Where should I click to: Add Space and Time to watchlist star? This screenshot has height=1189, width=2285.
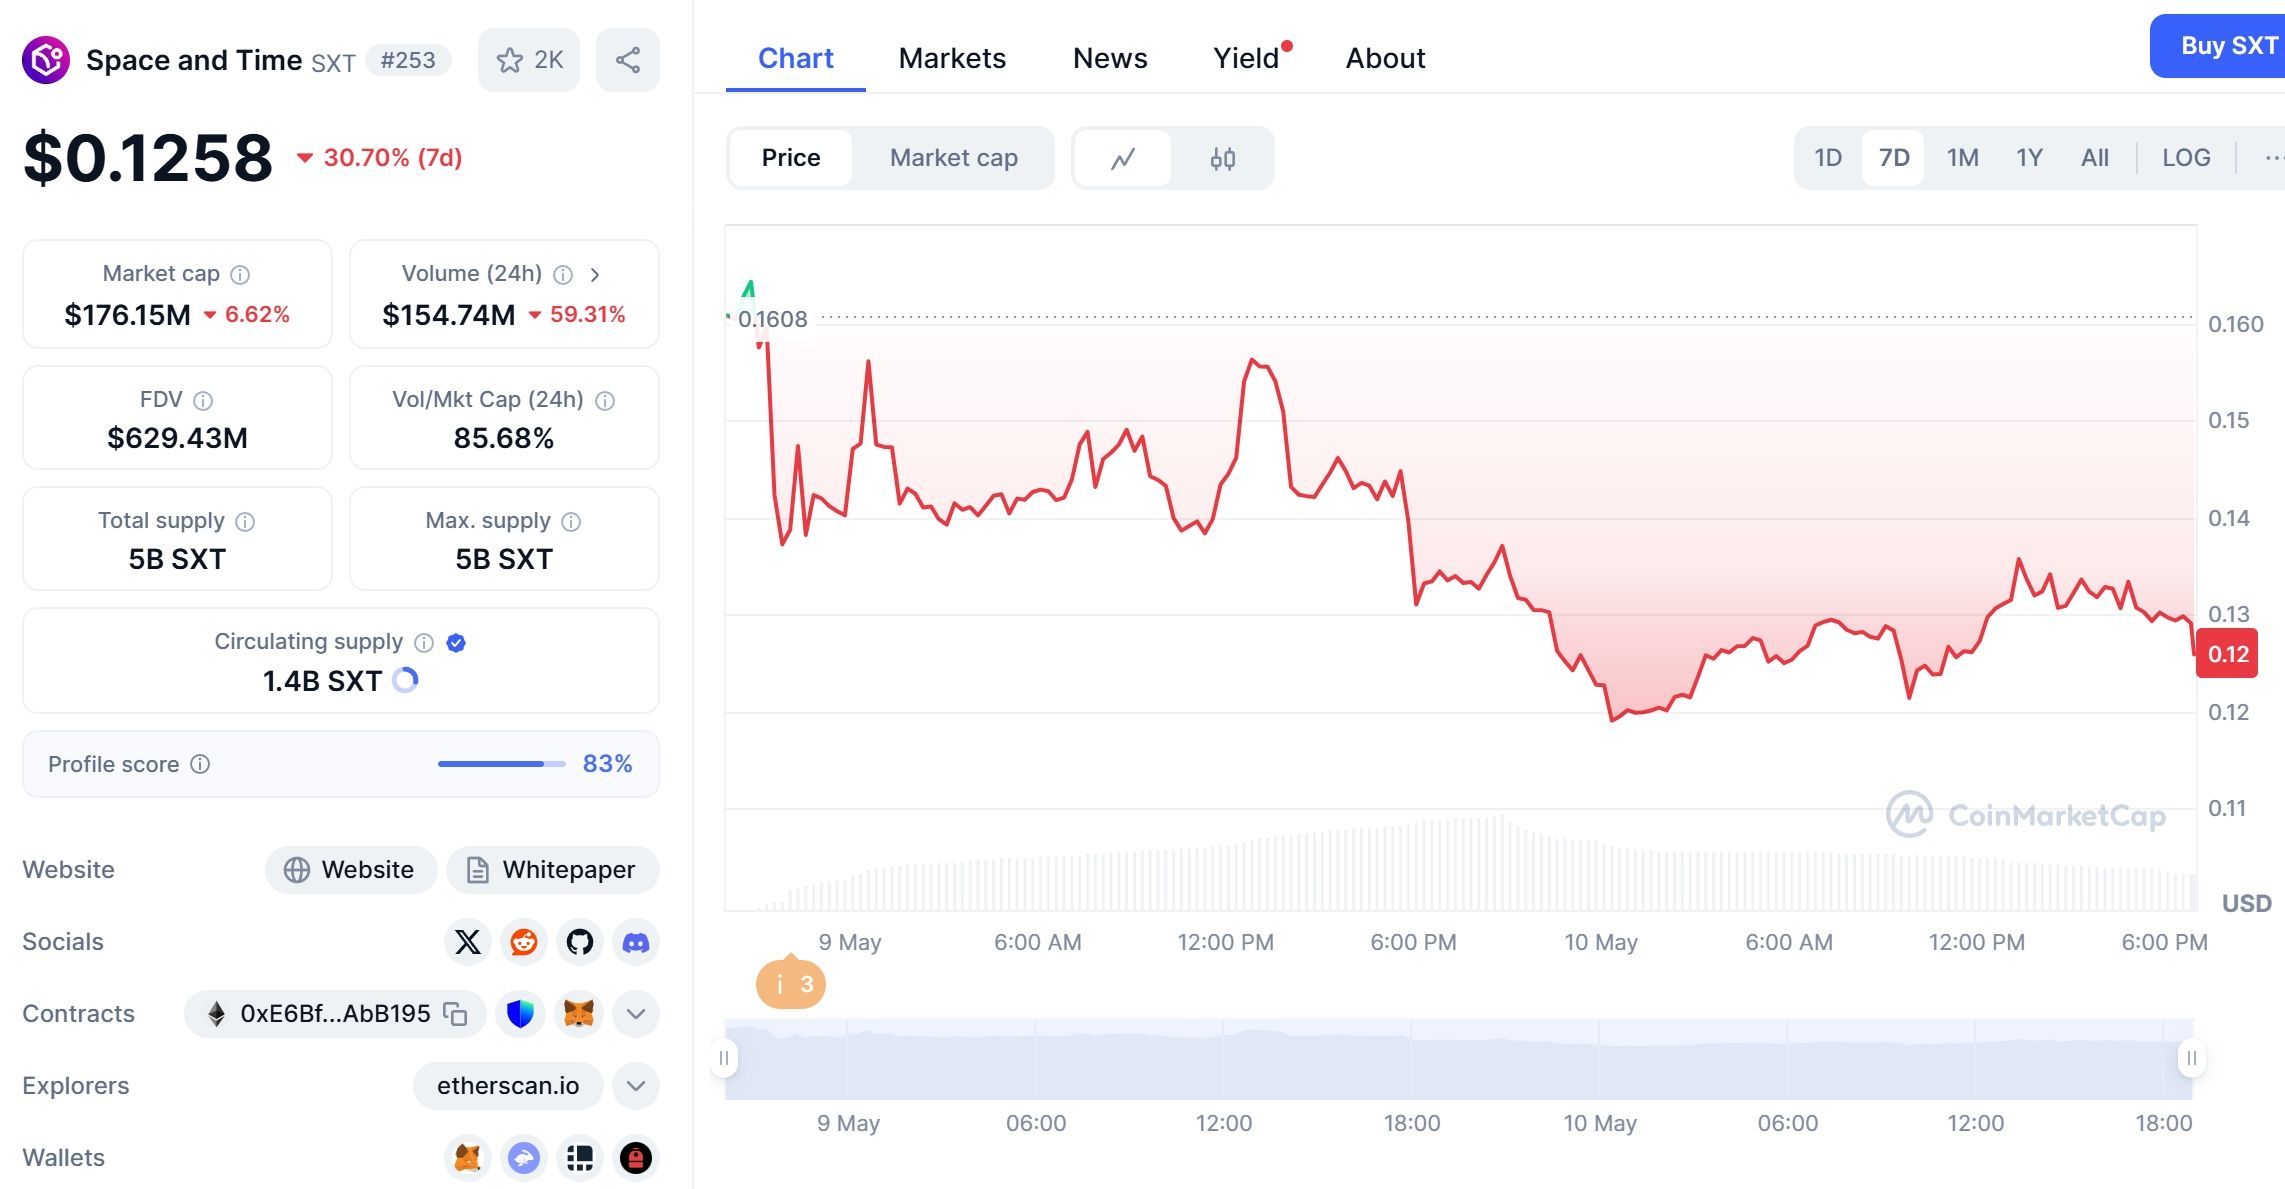point(512,59)
